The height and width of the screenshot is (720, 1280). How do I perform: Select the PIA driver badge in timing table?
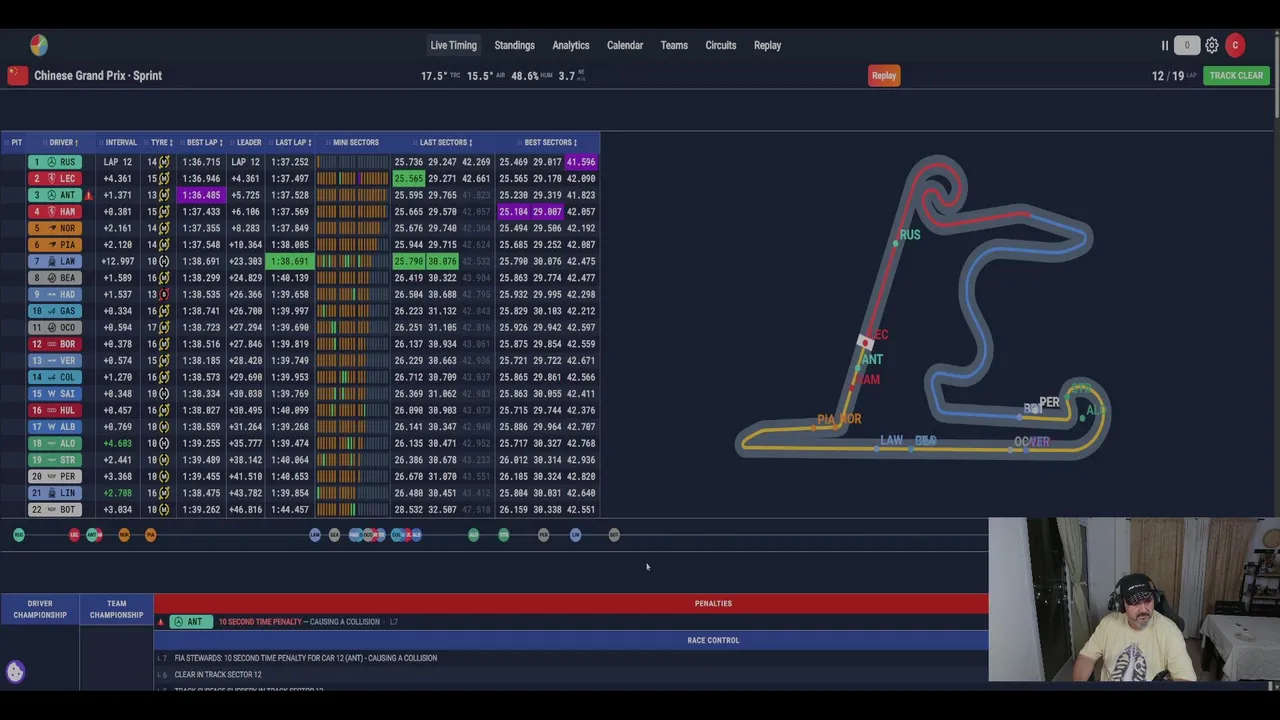pyautogui.click(x=54, y=244)
